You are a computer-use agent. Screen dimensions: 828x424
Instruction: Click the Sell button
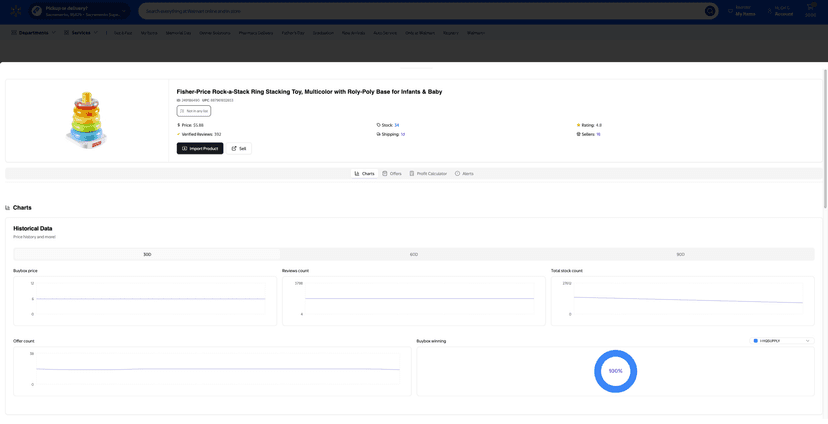click(x=239, y=149)
